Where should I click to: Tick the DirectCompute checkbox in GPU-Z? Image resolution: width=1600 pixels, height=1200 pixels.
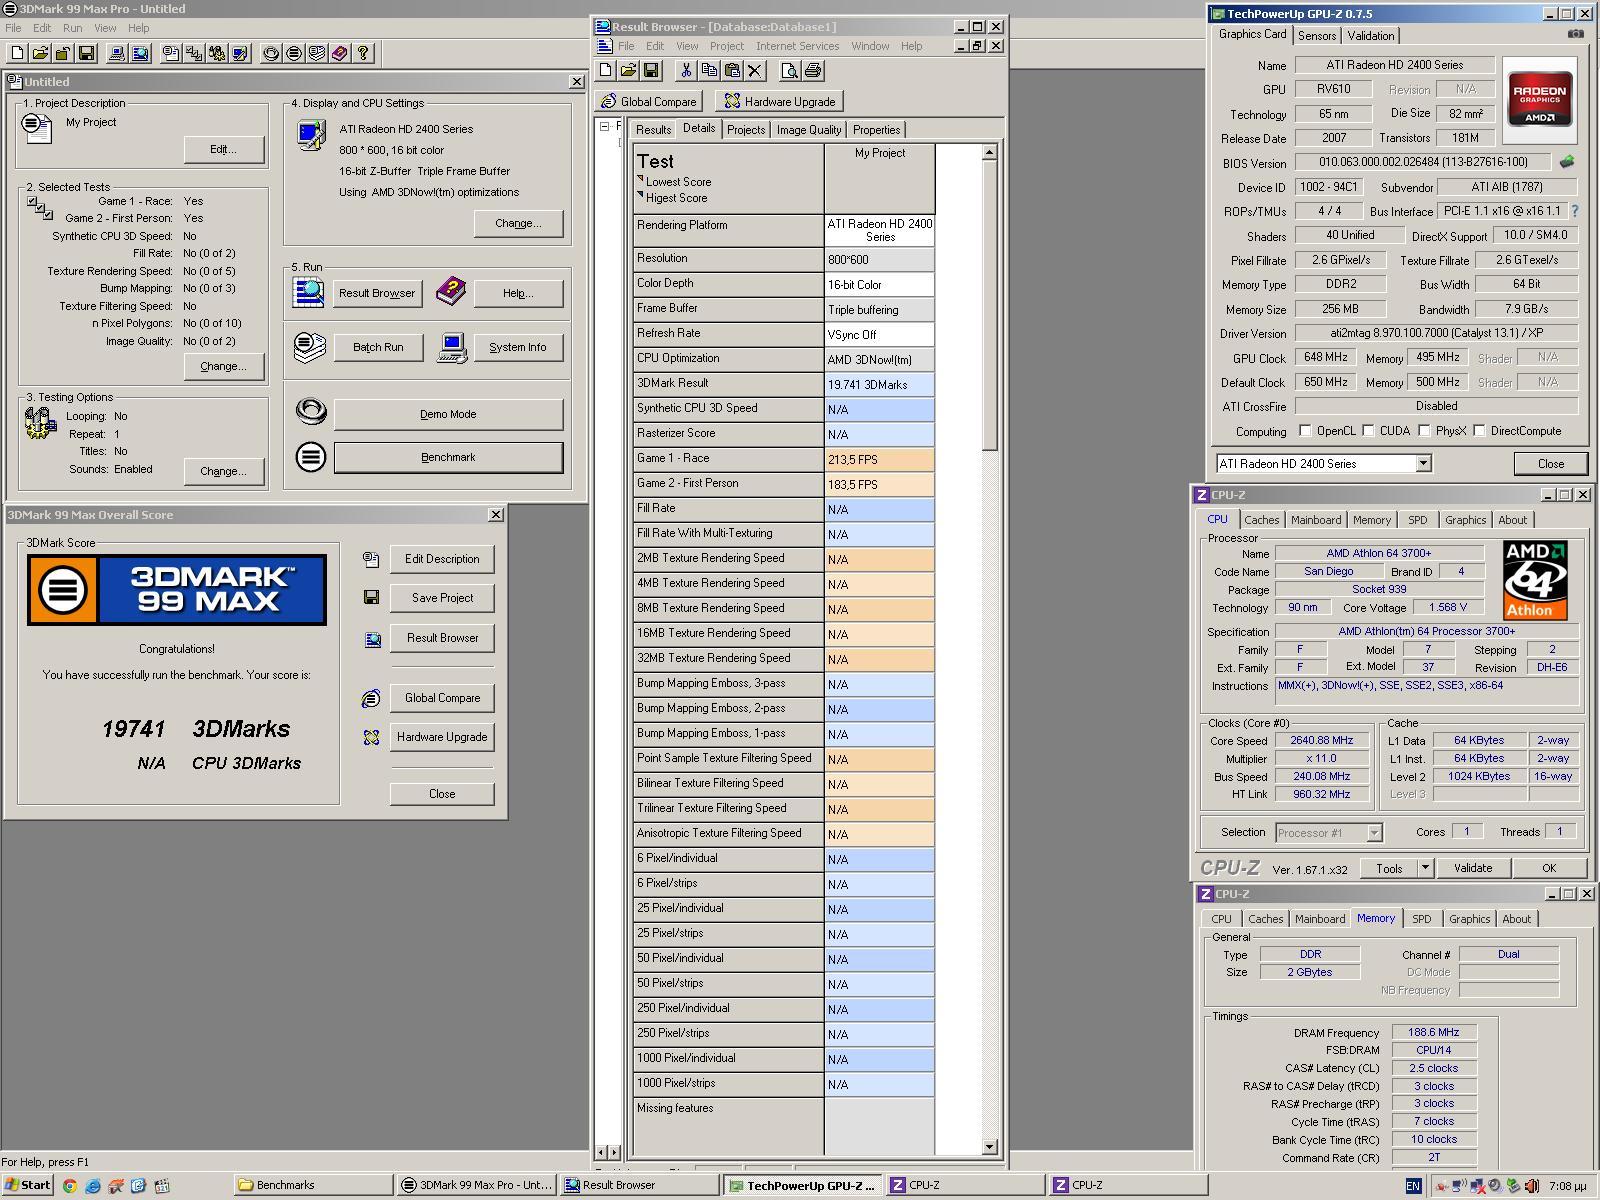(1479, 431)
